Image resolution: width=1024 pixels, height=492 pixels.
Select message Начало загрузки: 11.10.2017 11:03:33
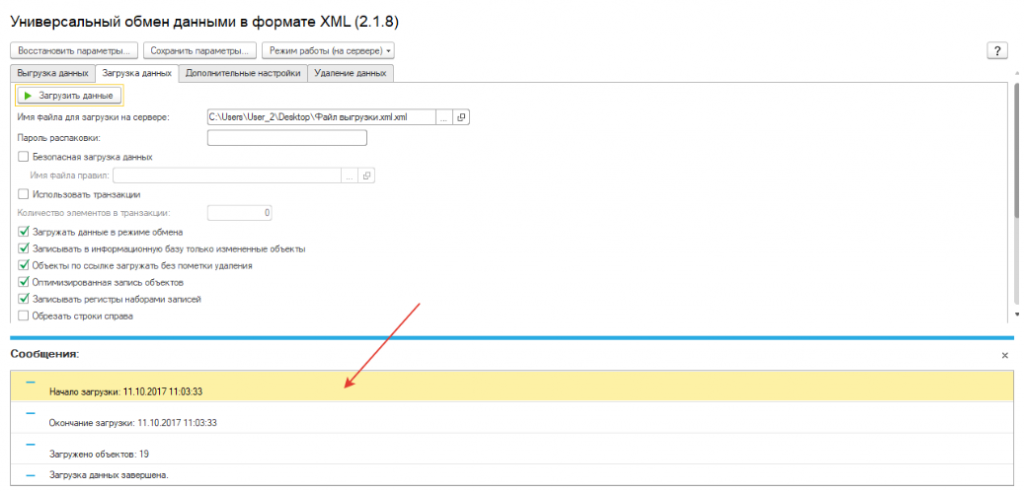512,386
